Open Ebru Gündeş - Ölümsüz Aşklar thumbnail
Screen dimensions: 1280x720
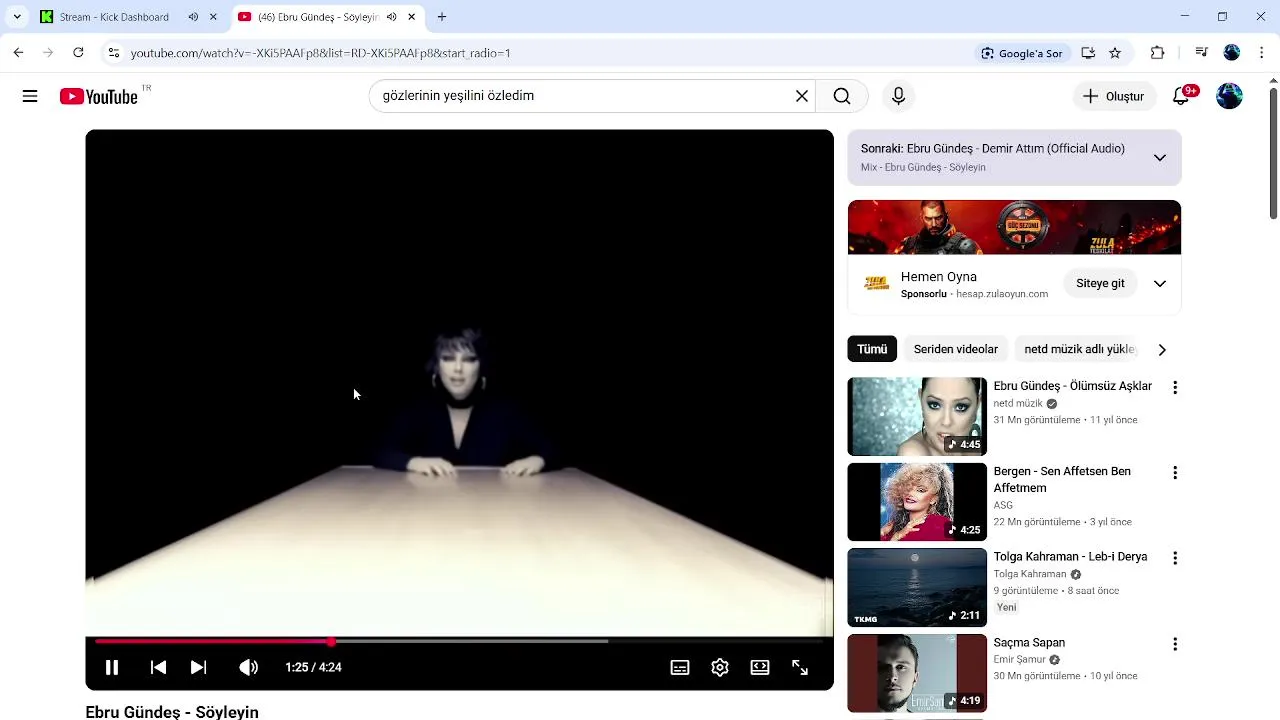pyautogui.click(x=917, y=416)
